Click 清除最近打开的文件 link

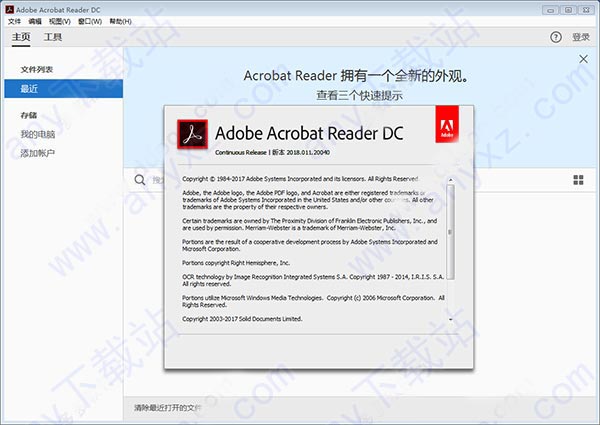[167, 408]
